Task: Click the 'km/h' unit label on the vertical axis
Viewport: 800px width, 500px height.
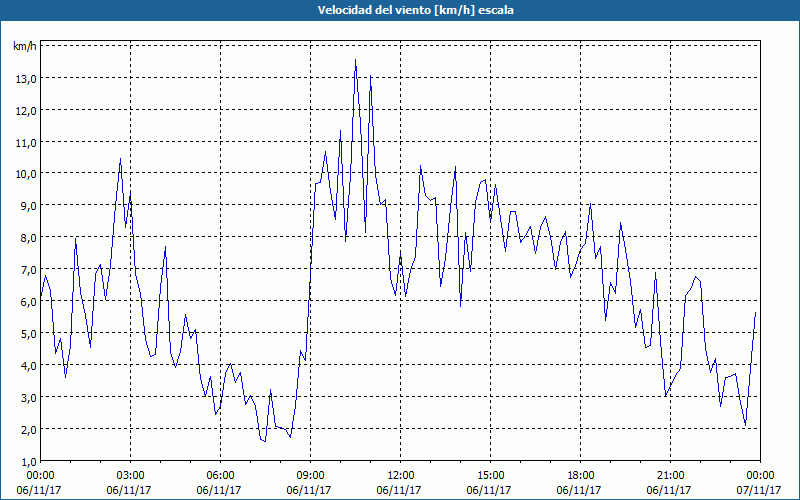Action: click(x=24, y=46)
